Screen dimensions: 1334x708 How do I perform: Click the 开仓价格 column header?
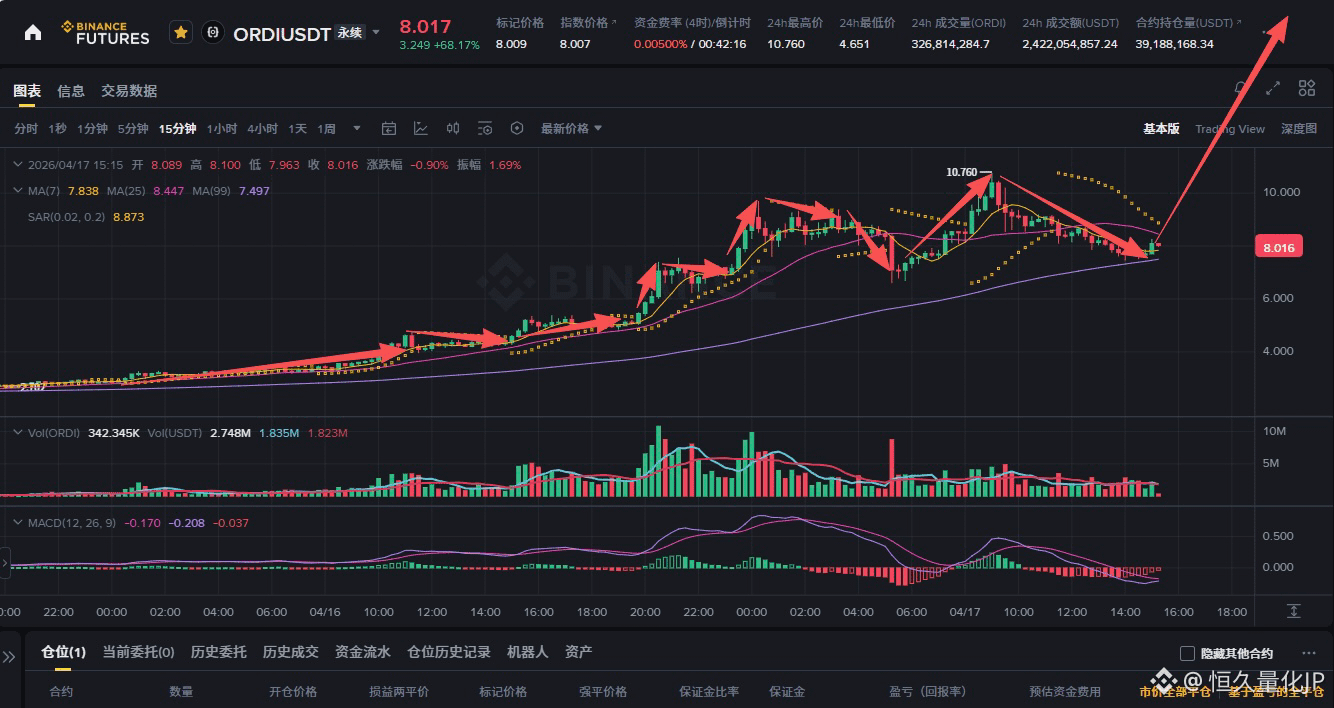coord(293,691)
